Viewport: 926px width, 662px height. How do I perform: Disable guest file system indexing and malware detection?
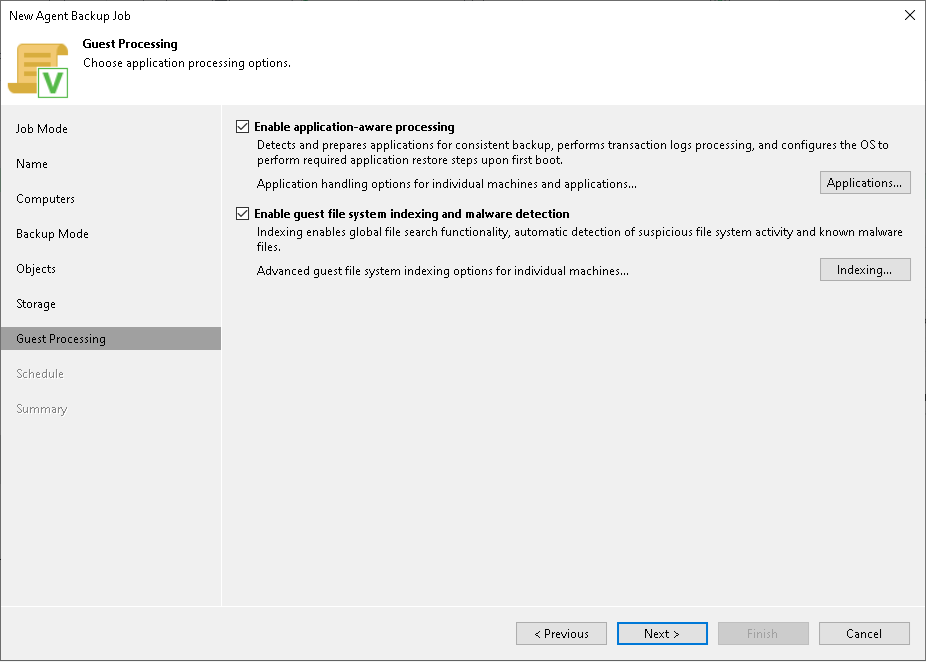[x=242, y=214]
